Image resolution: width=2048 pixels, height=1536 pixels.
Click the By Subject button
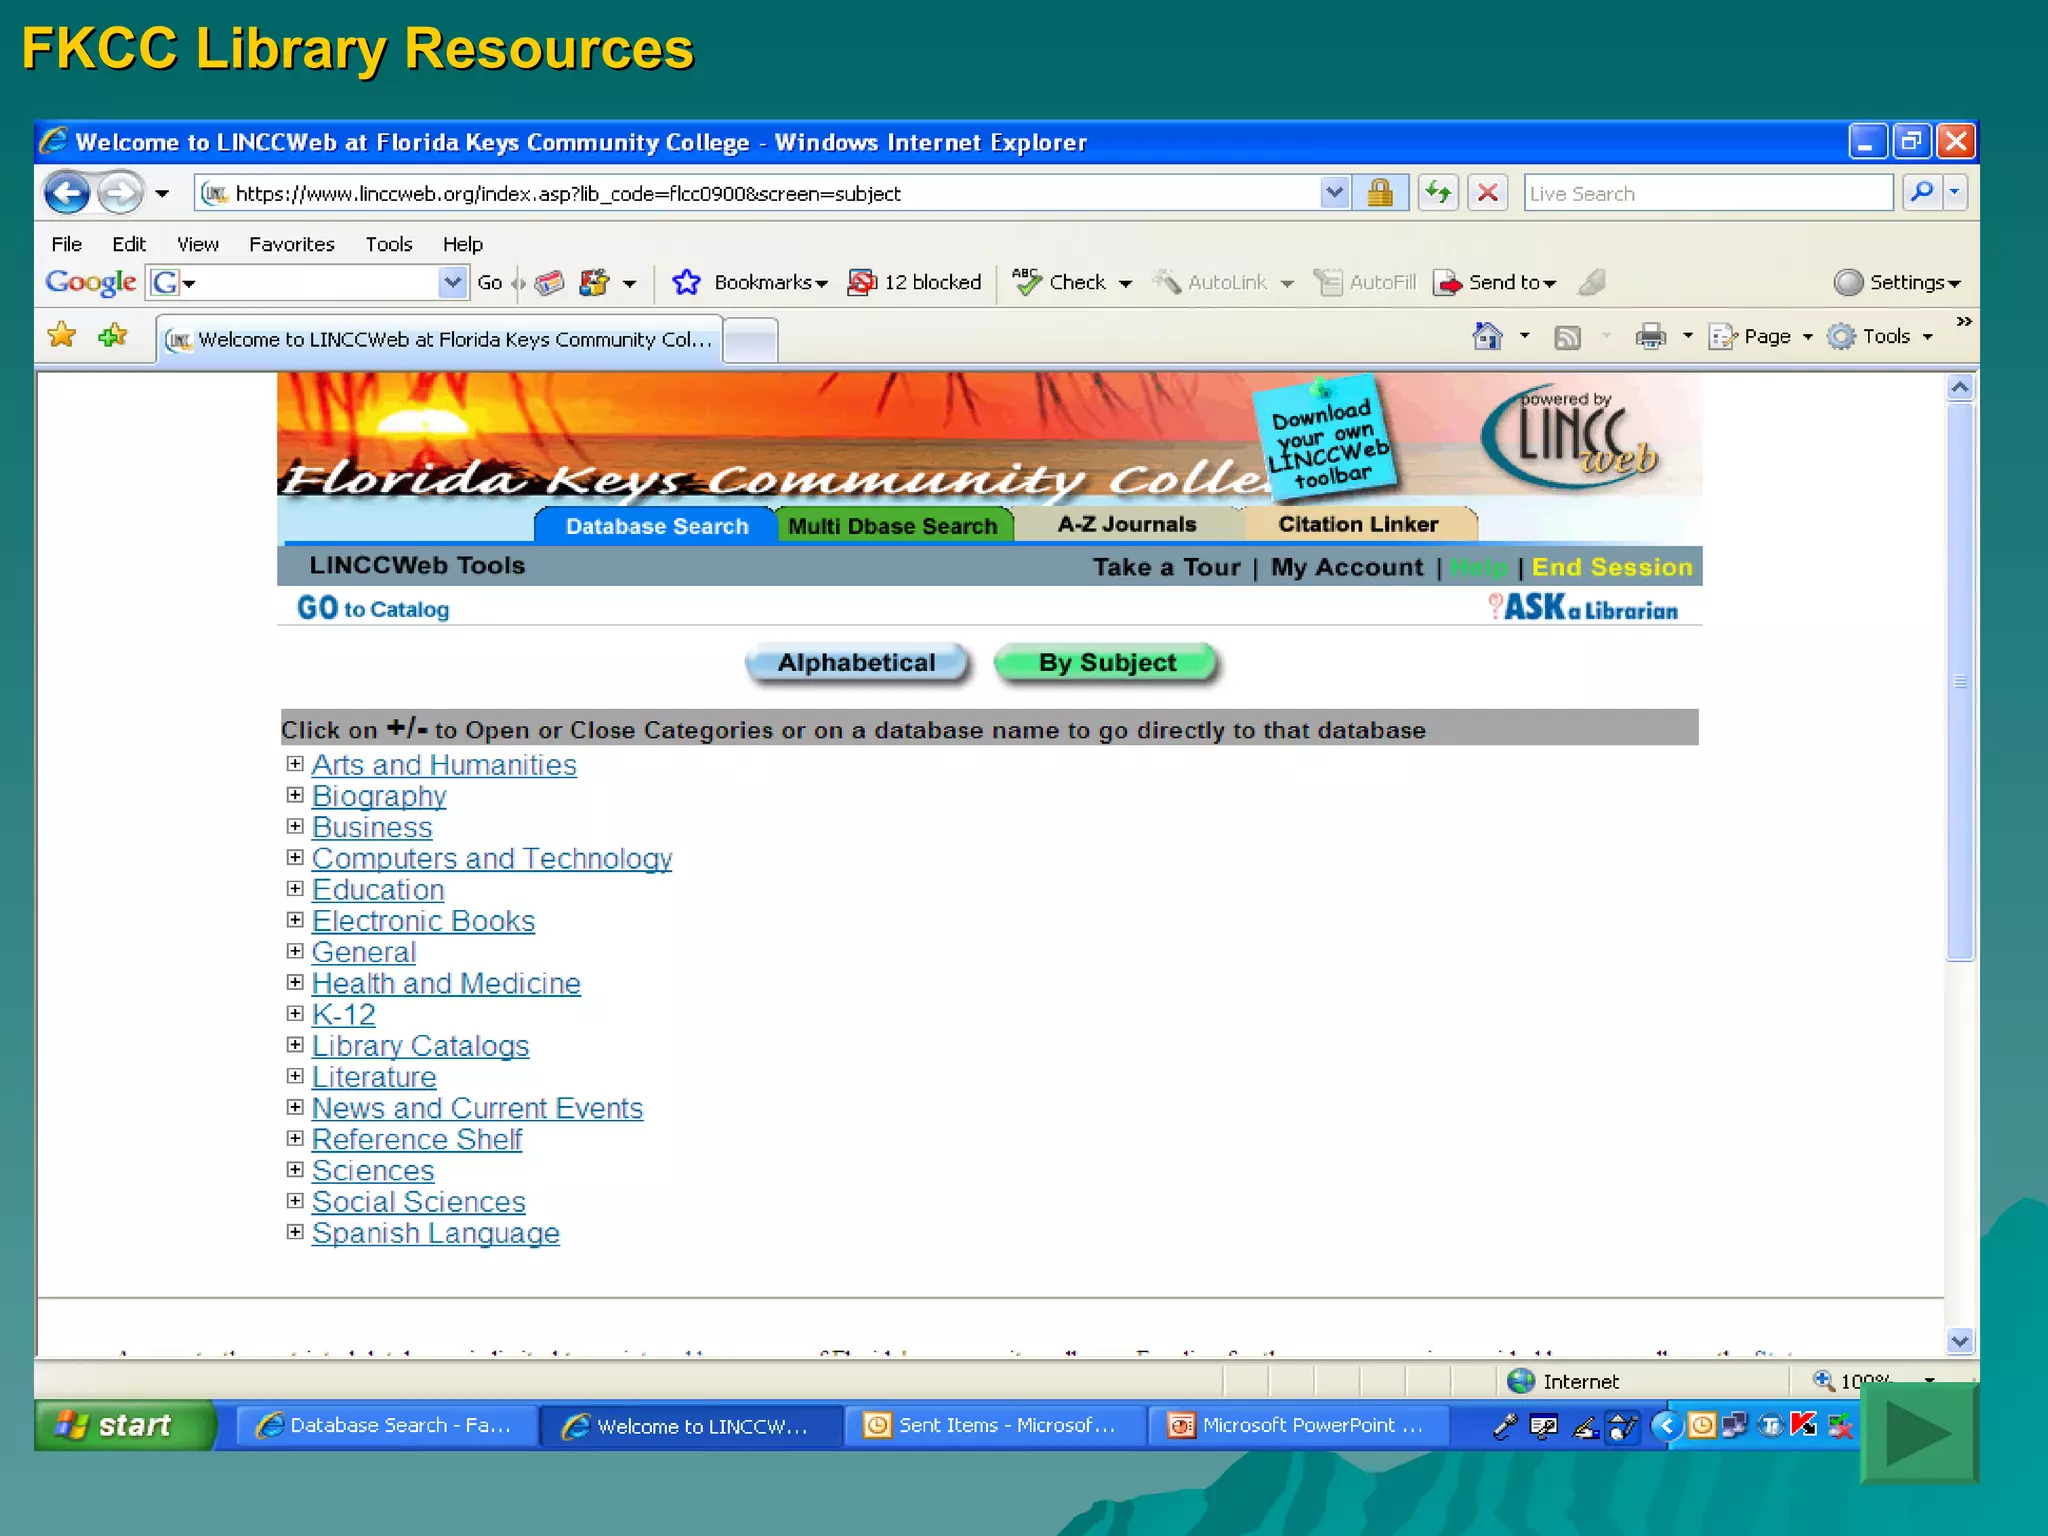click(x=1107, y=663)
